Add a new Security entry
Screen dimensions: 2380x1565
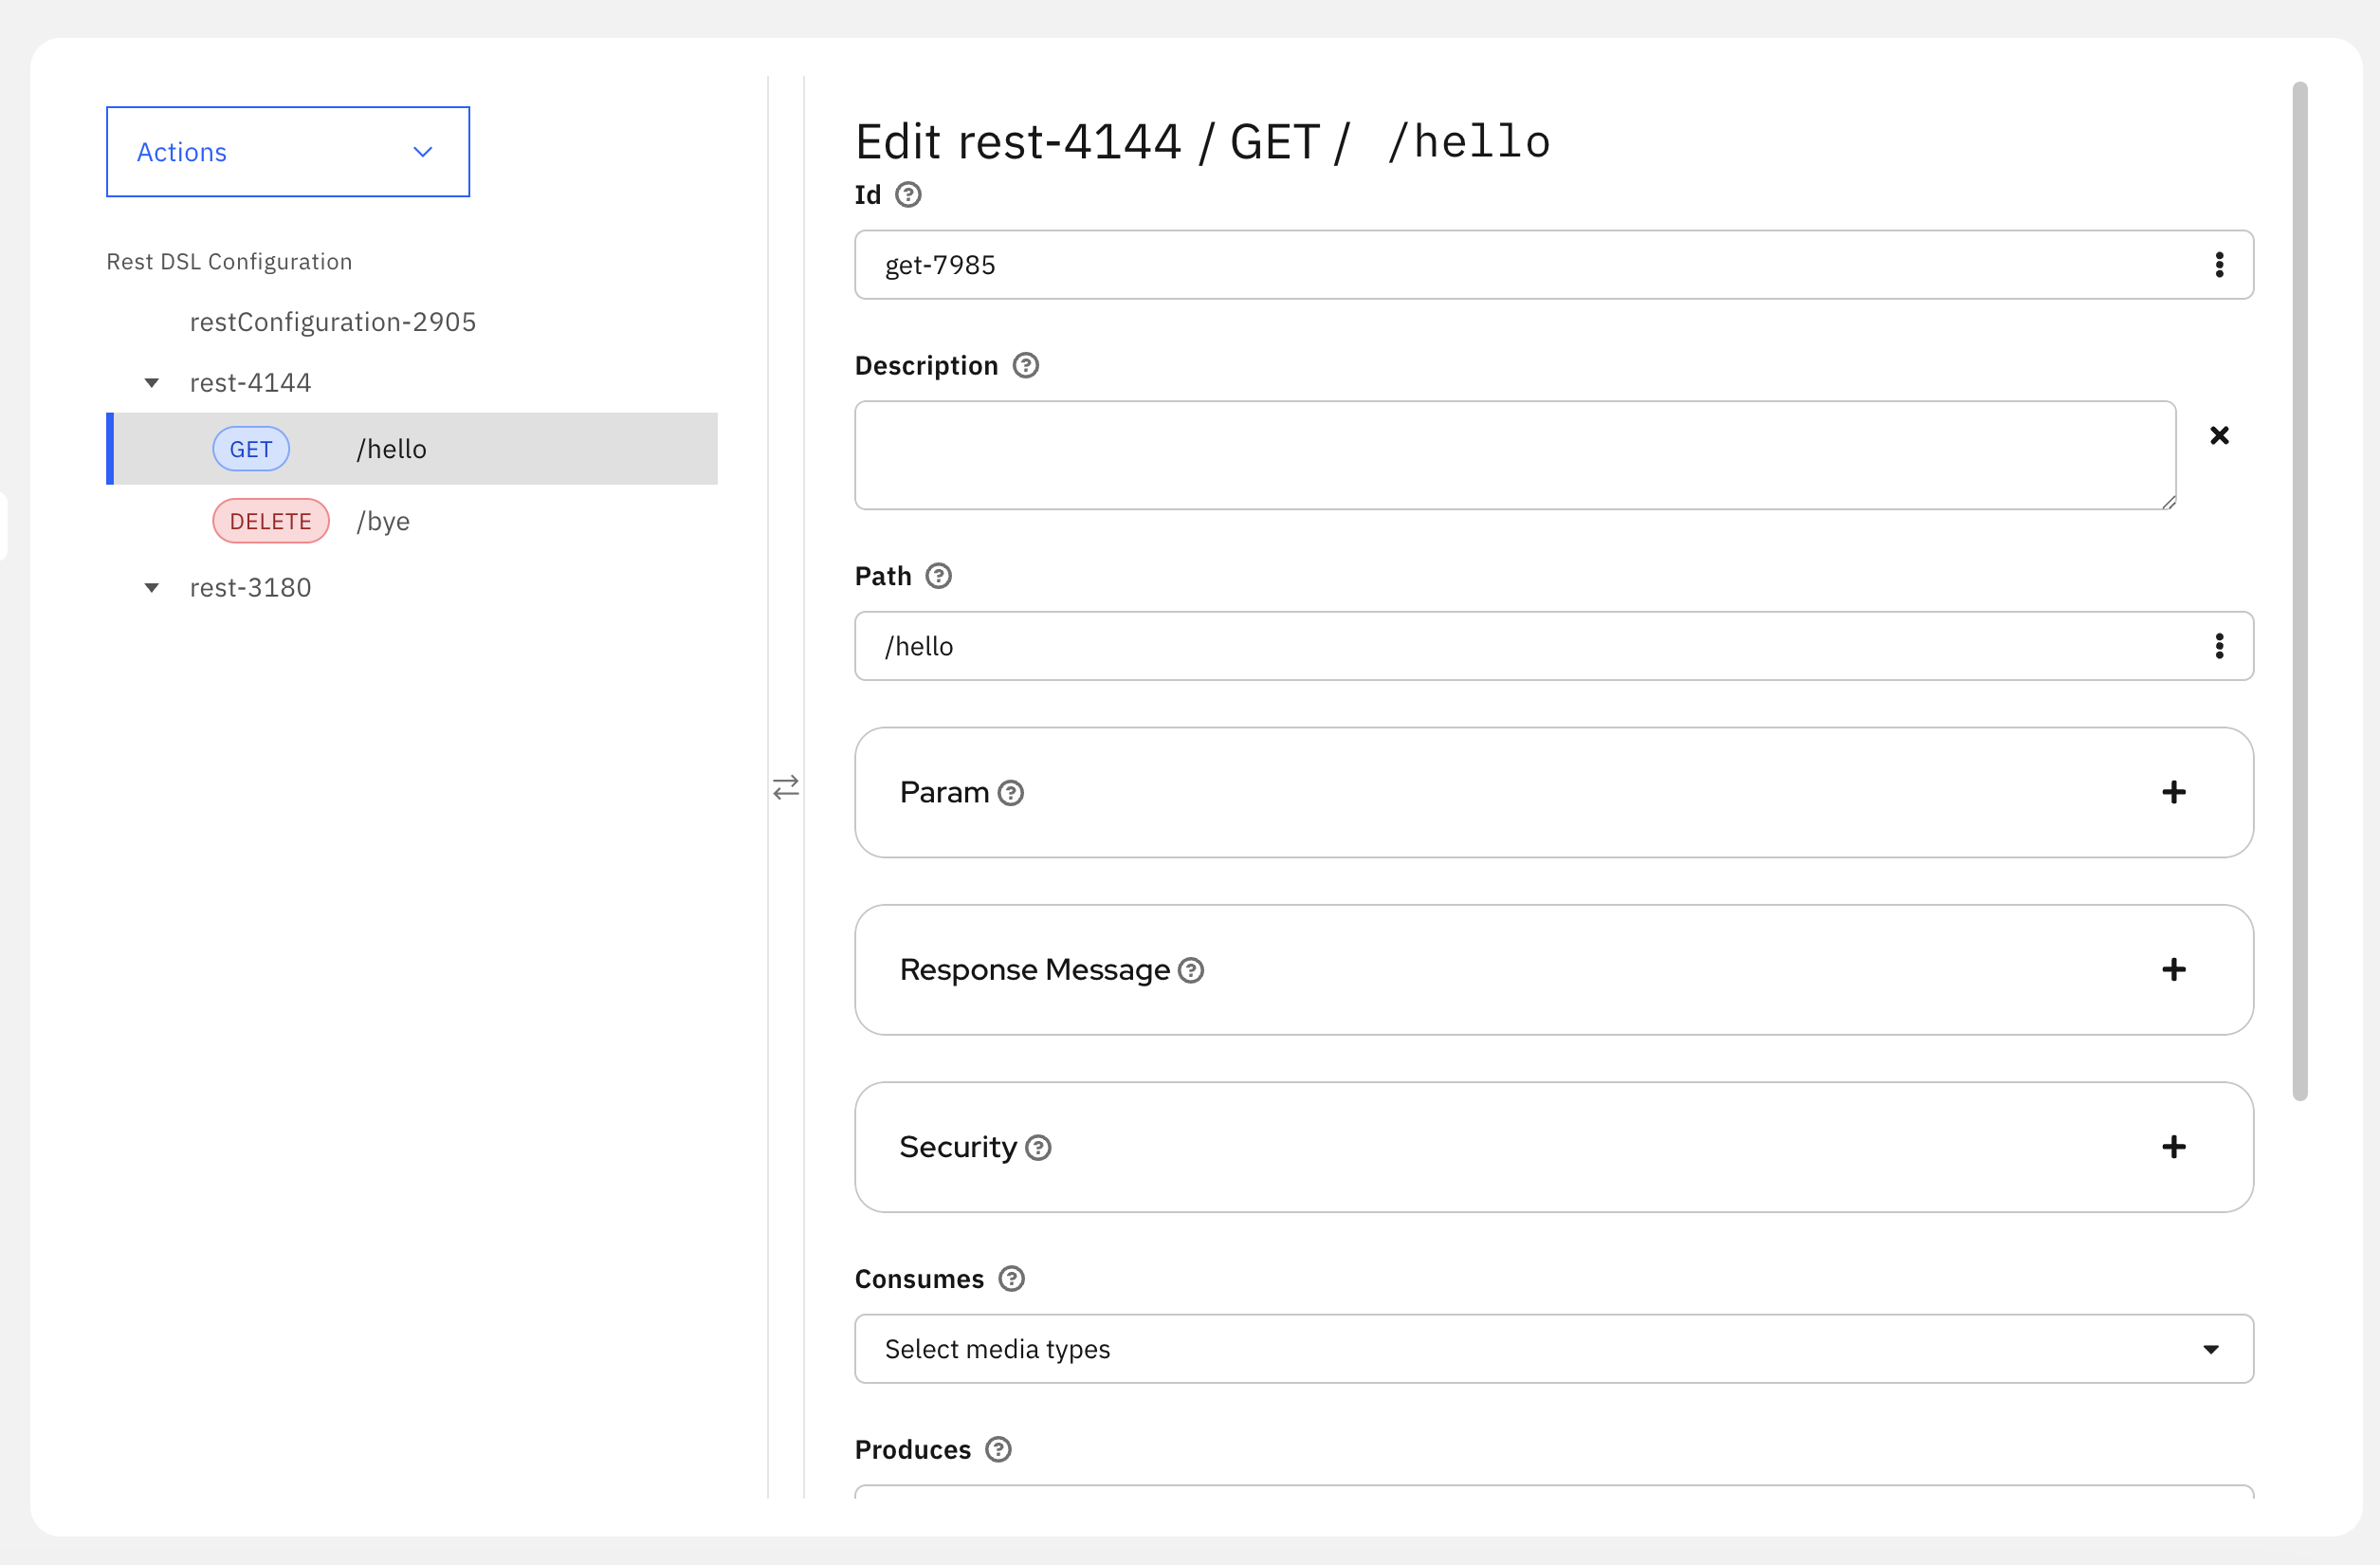[x=2174, y=1147]
